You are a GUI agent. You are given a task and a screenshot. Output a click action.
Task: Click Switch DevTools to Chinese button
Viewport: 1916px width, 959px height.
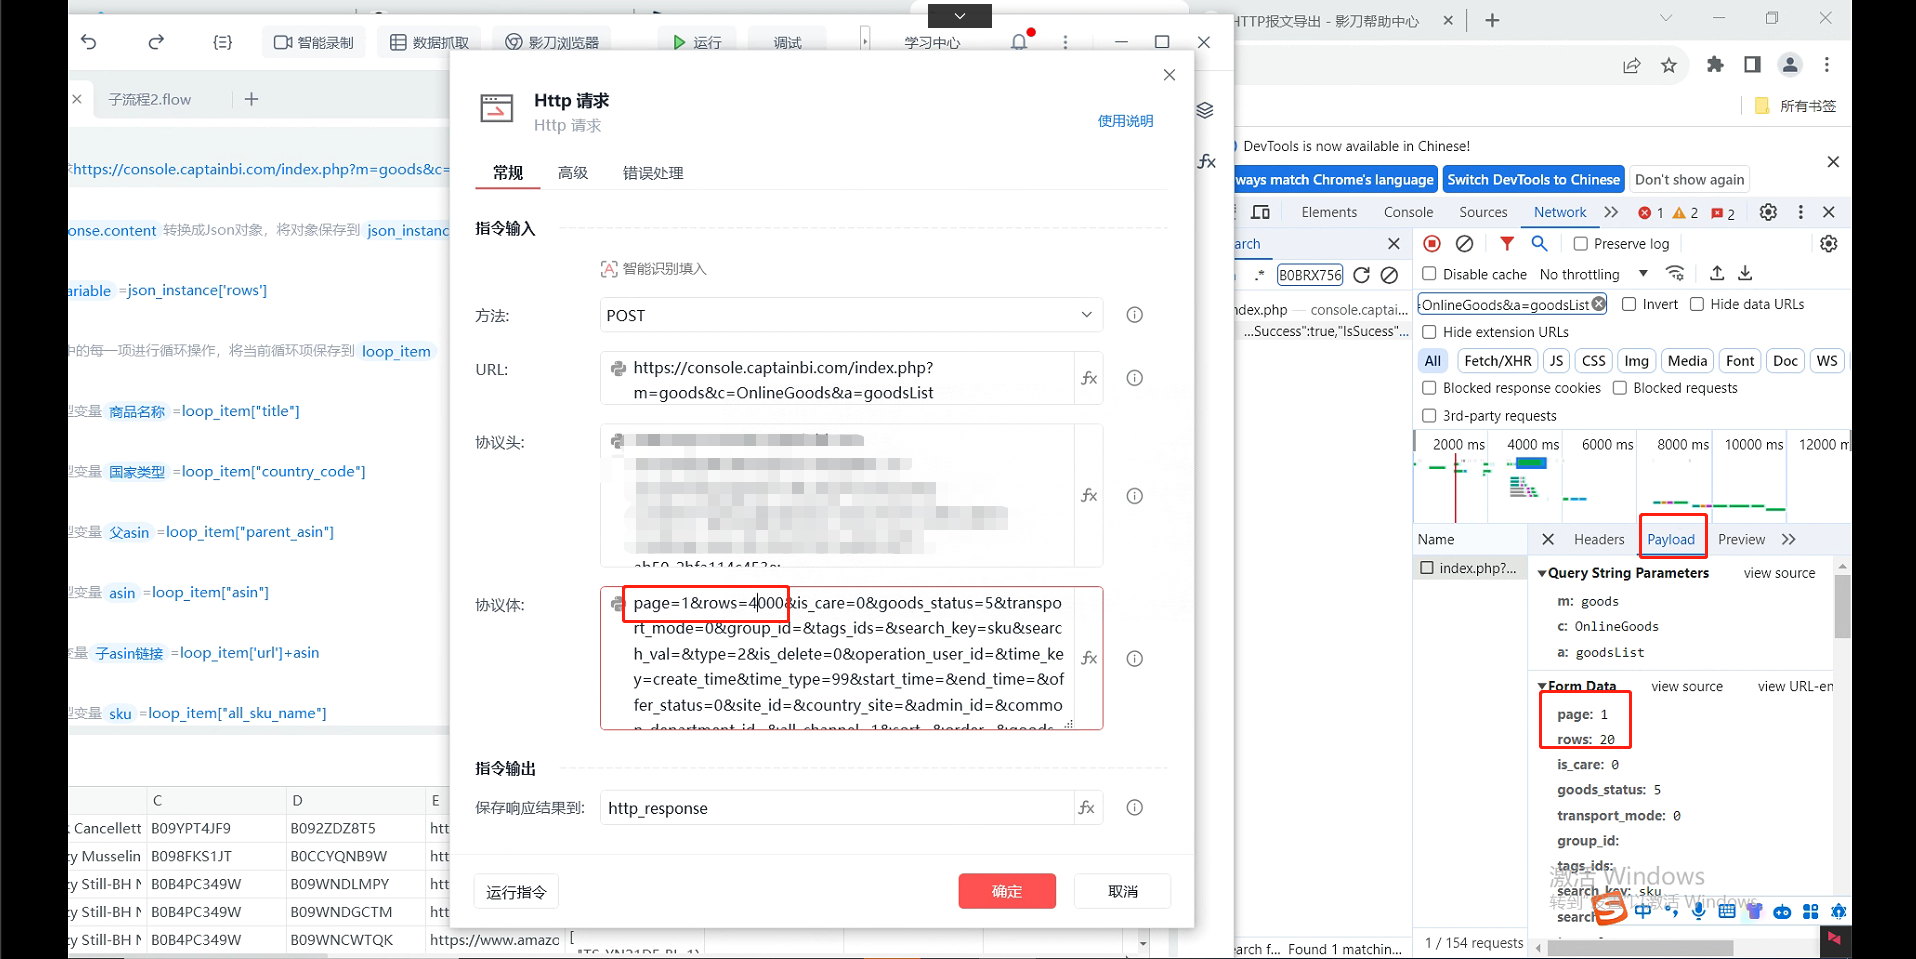1533,180
